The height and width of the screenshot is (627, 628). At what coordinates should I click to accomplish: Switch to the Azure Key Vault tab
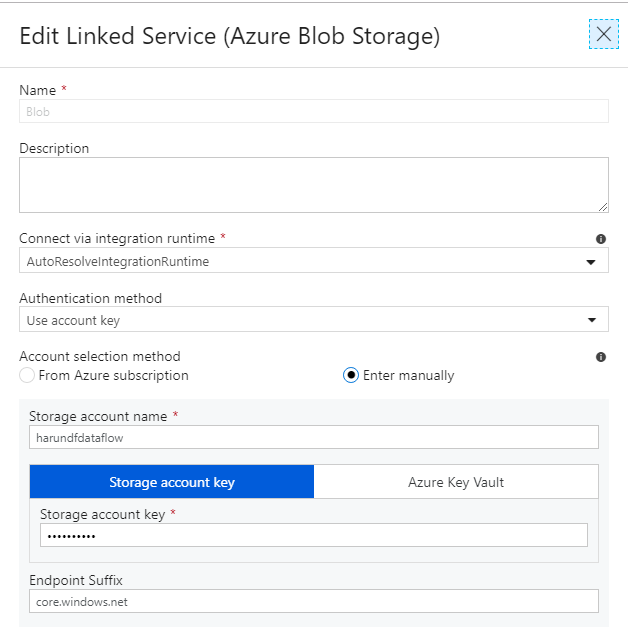pos(456,482)
